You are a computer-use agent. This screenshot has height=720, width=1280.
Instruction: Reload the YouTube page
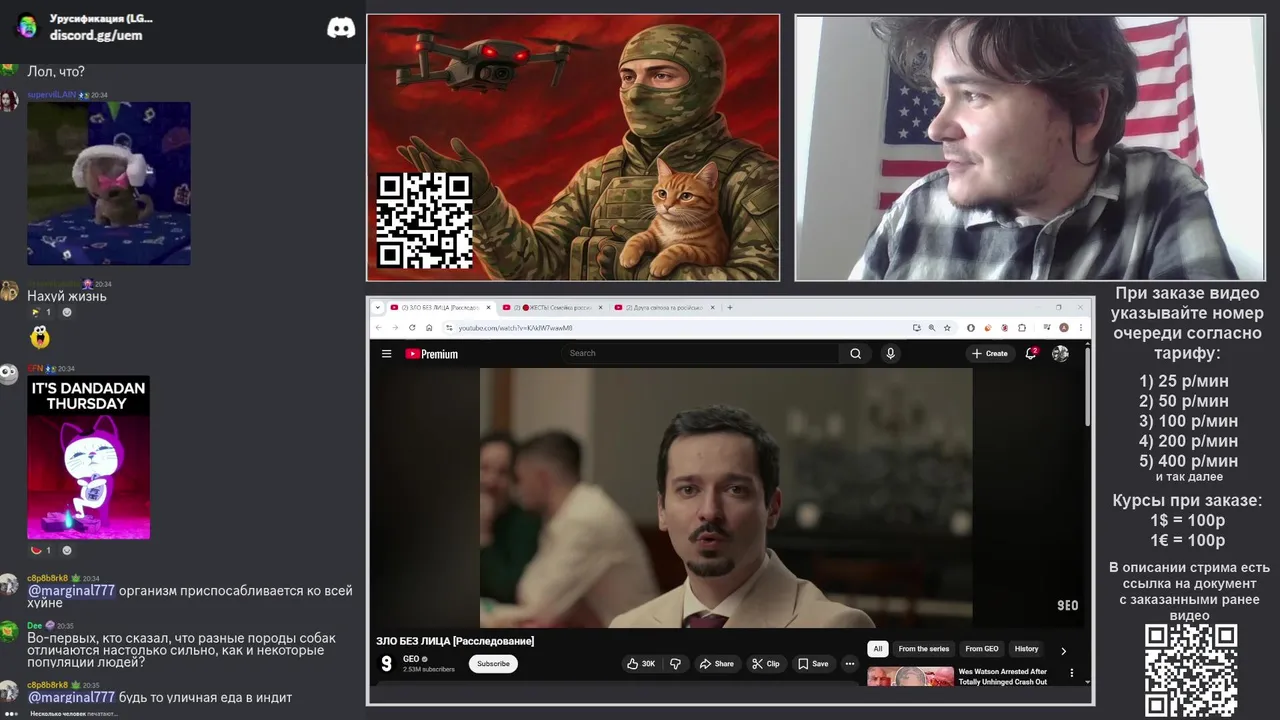click(x=412, y=327)
